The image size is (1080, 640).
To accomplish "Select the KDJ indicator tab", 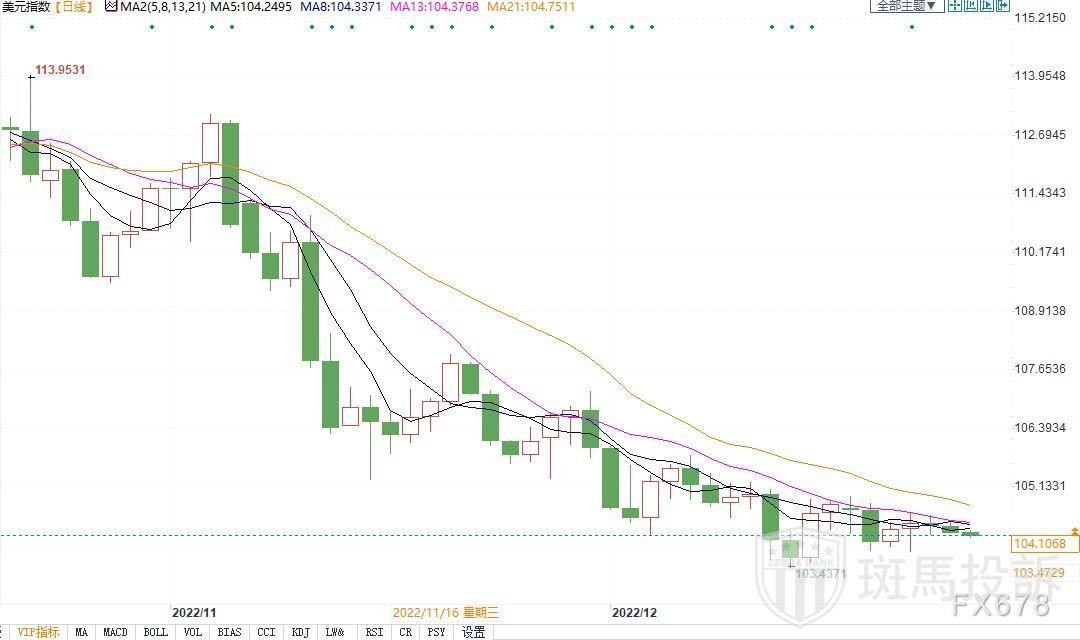I will 300,632.
